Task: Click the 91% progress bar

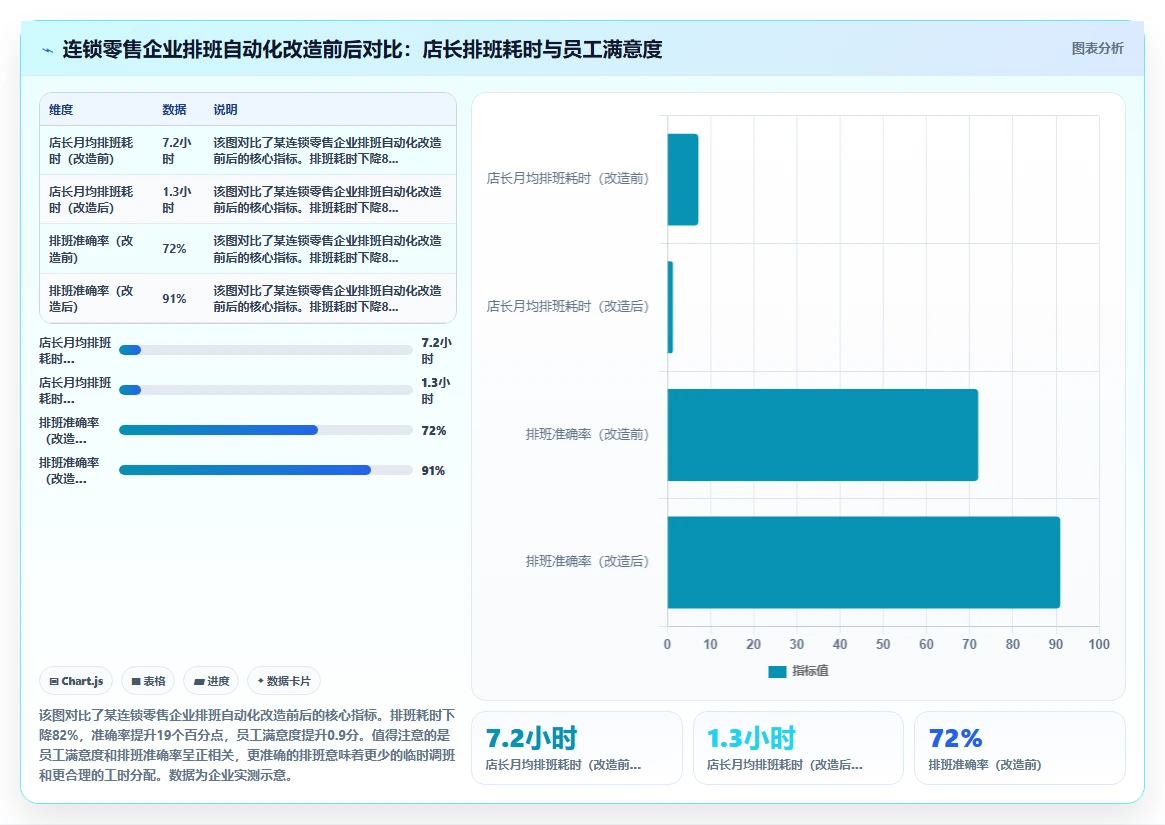Action: click(x=265, y=470)
